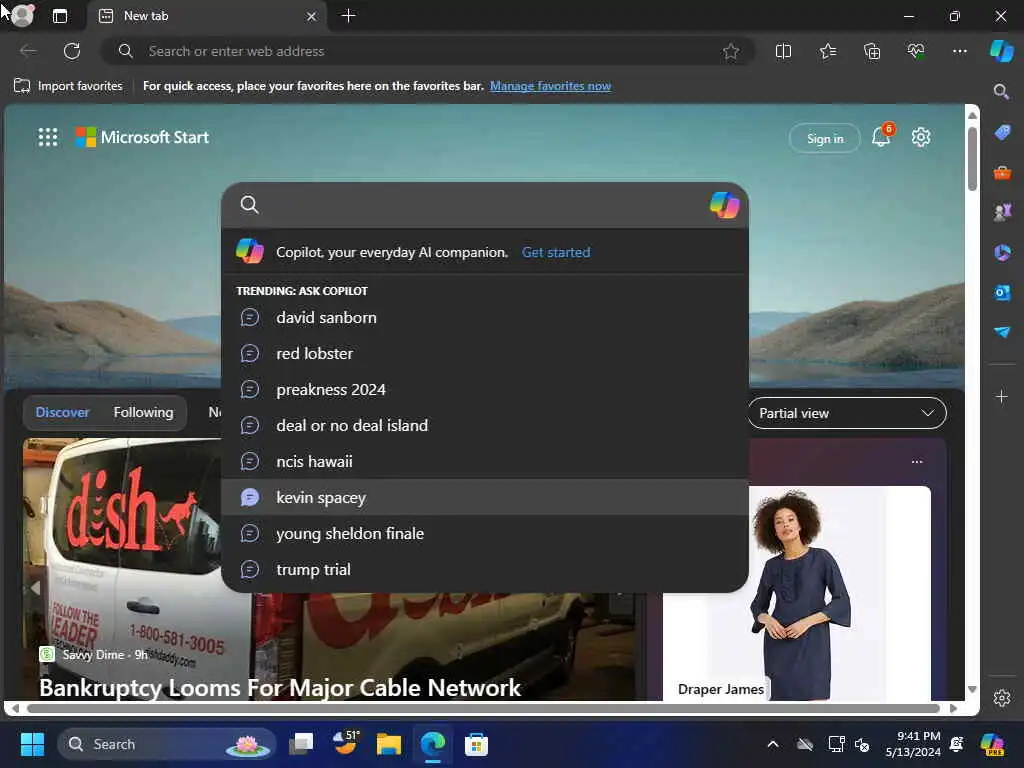Open Collections icon in toolbar

[x=872, y=51]
